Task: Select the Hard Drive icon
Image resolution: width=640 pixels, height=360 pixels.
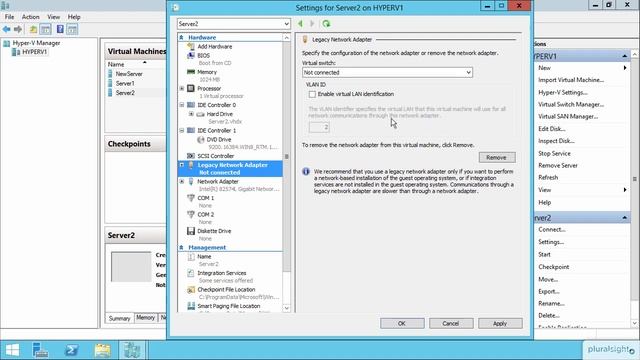Action: pos(200,114)
